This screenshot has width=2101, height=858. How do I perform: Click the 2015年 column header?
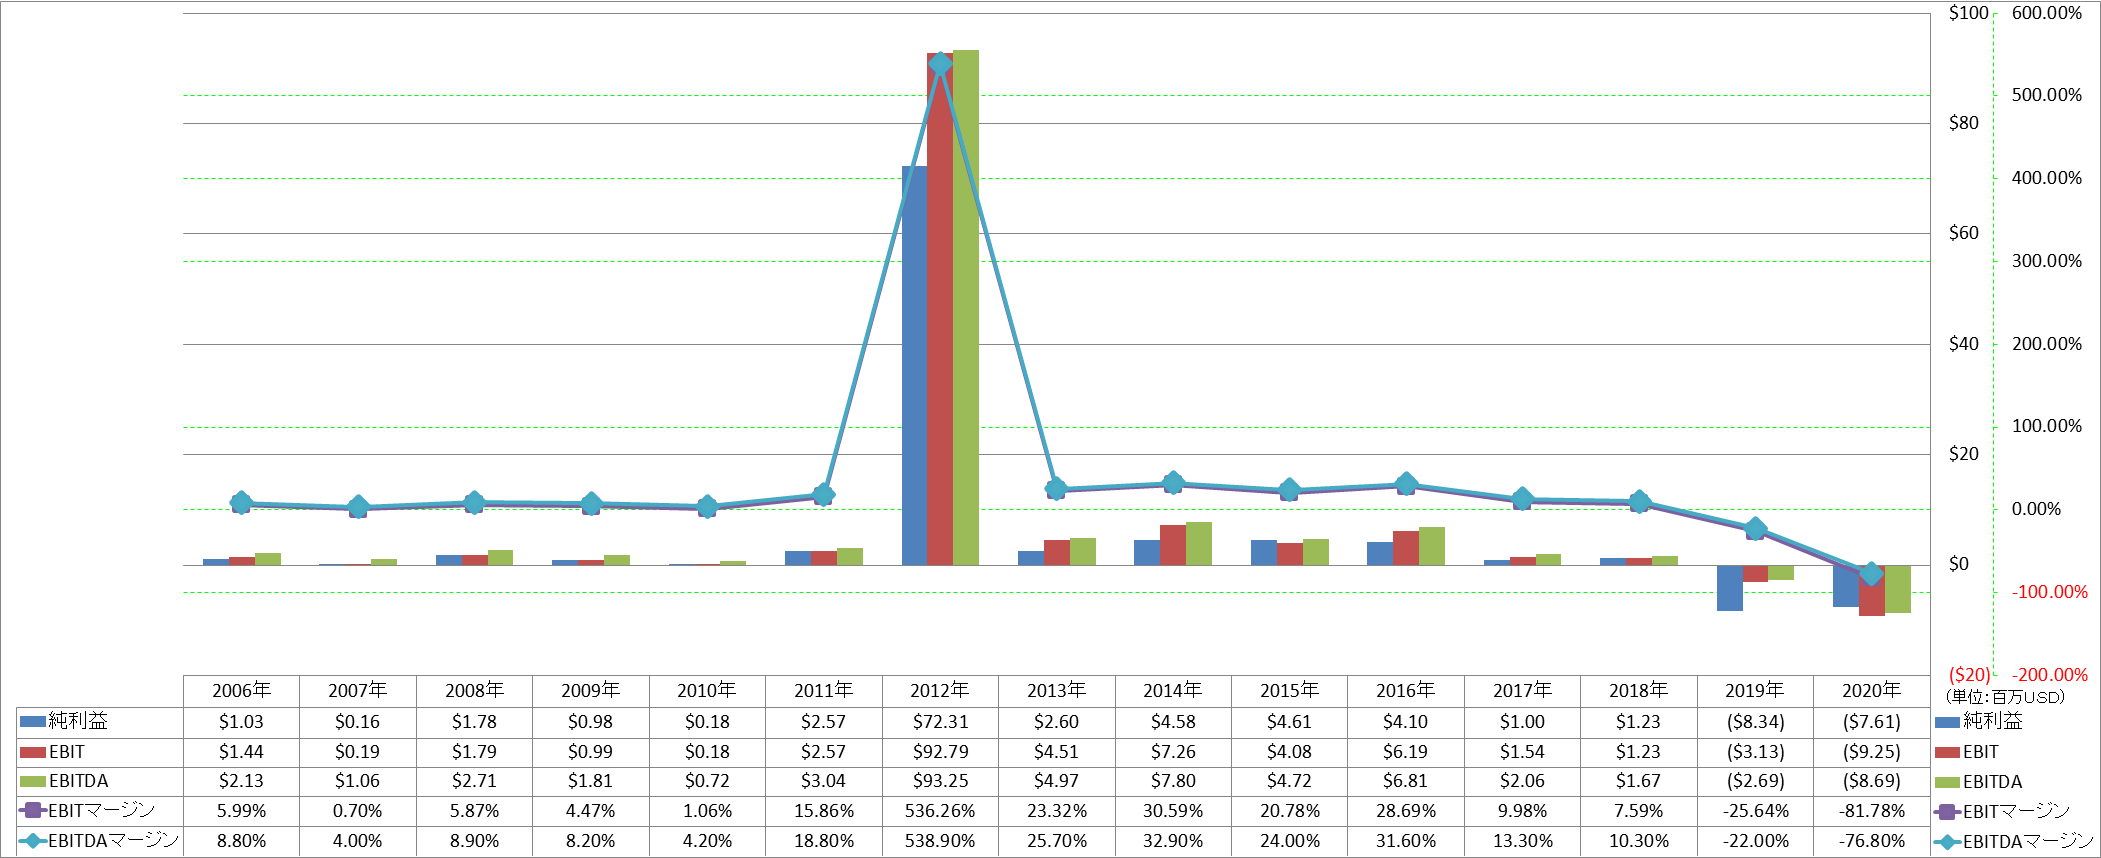pos(1289,690)
